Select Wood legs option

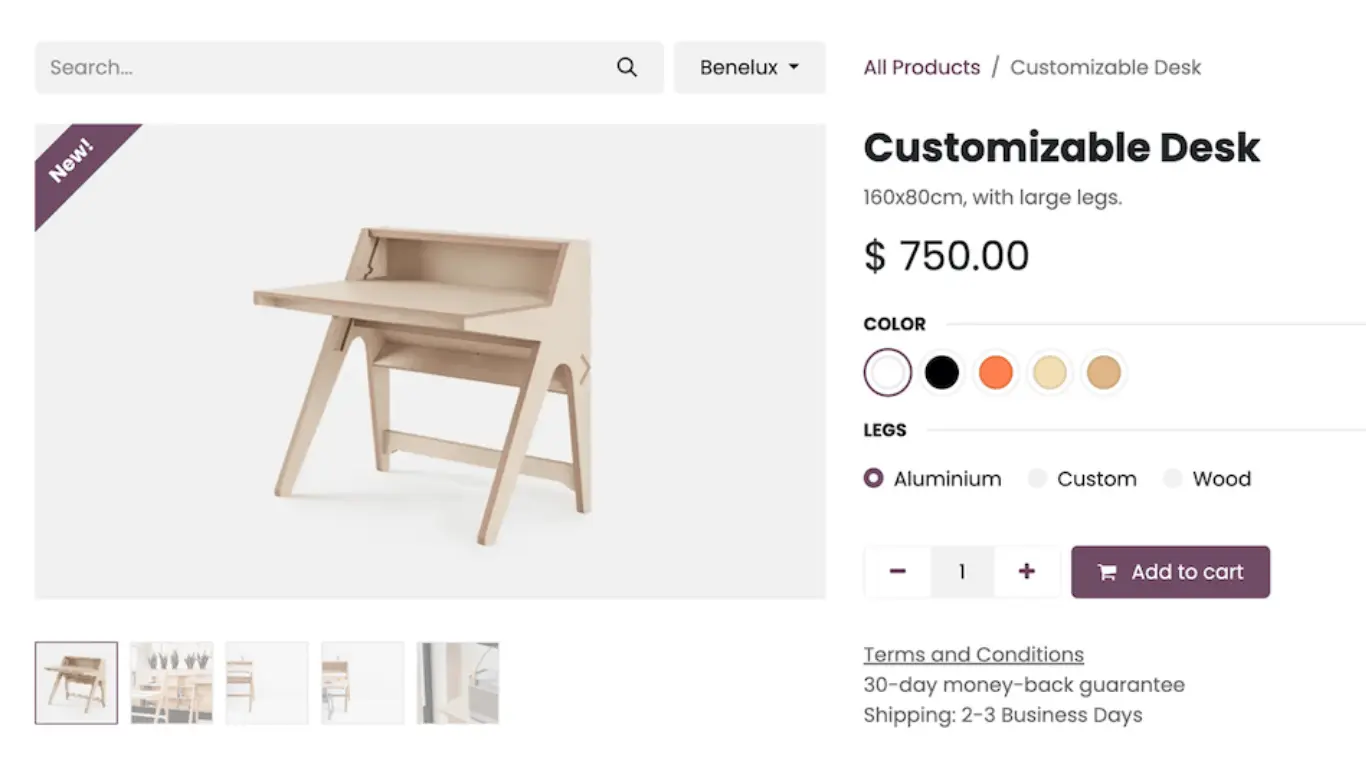pyautogui.click(x=1173, y=479)
